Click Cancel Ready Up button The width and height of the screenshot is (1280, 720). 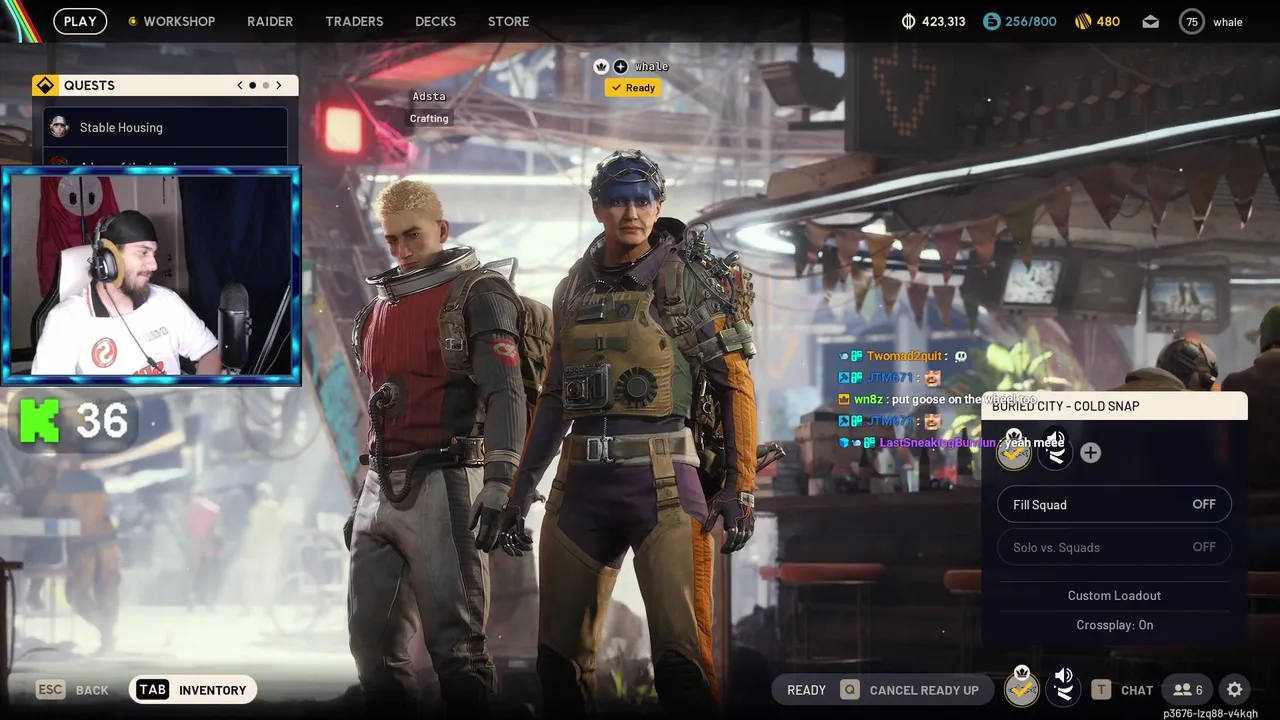pos(924,690)
